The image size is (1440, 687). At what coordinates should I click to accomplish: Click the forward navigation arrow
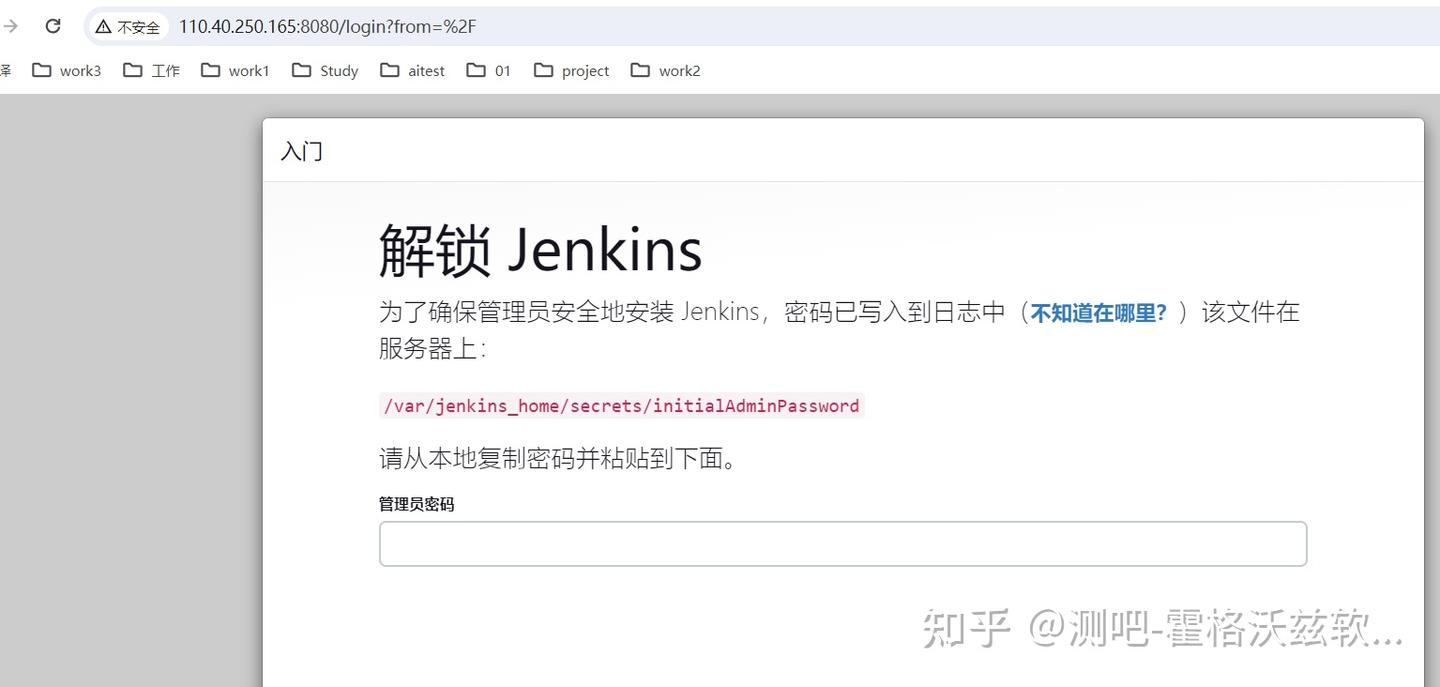(x=10, y=26)
